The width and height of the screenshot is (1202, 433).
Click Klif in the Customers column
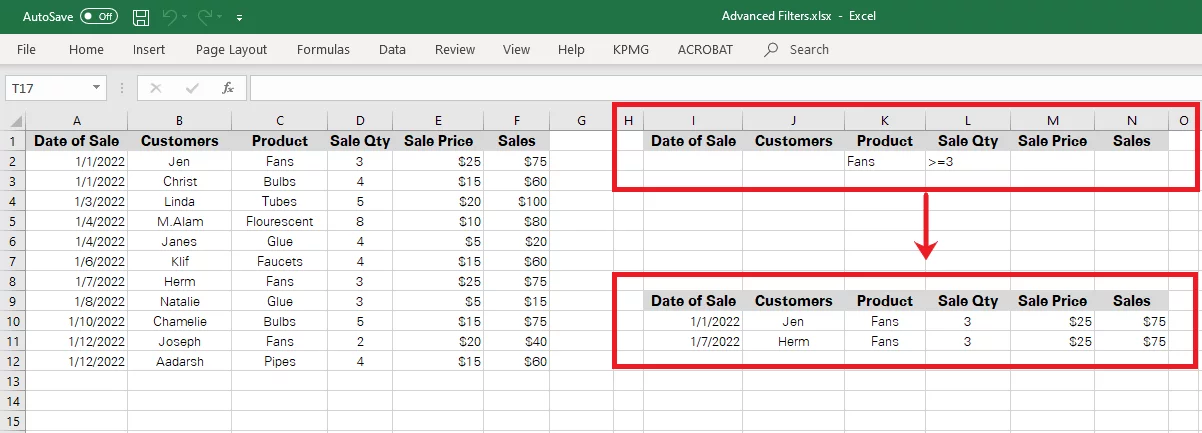pos(179,261)
